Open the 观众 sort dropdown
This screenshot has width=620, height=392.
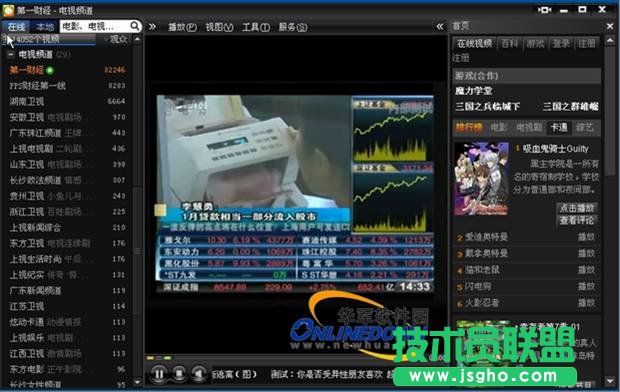(116, 39)
